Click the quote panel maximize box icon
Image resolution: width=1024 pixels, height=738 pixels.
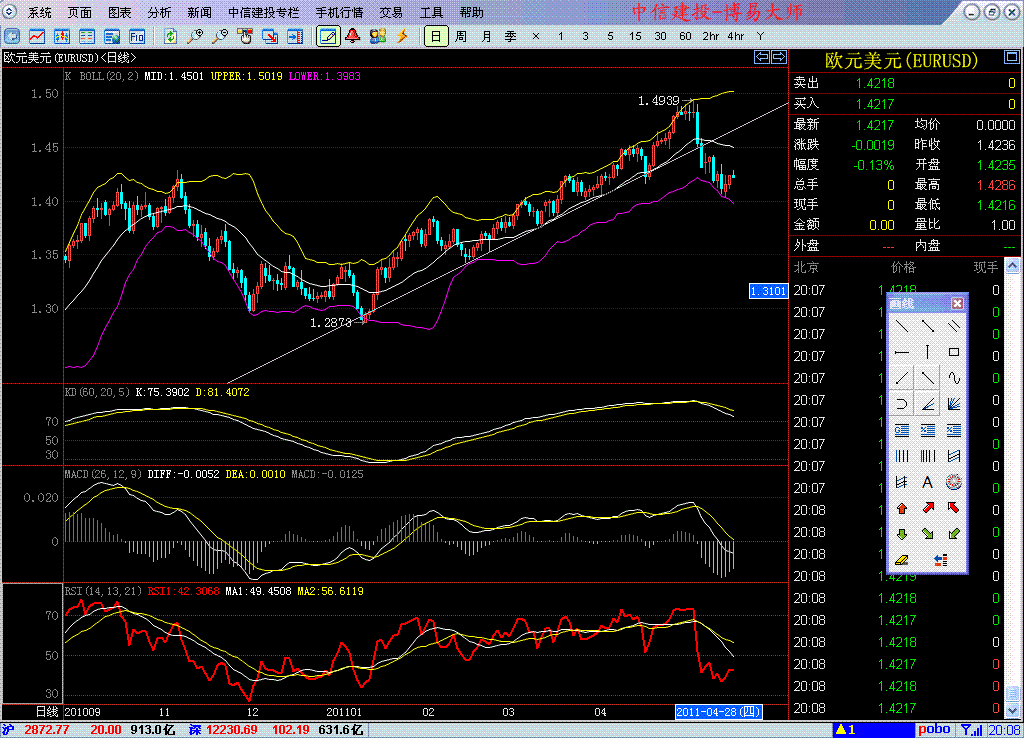click(1012, 57)
